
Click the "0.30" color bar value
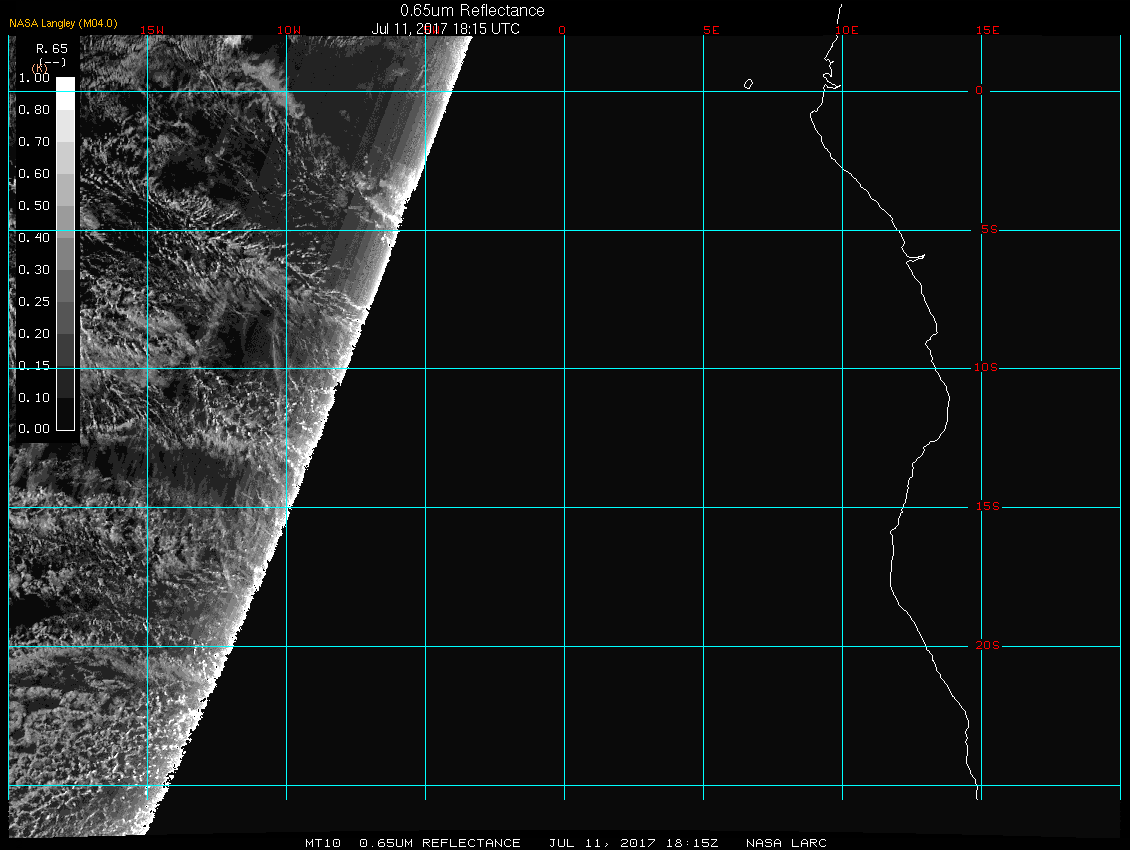[34, 270]
